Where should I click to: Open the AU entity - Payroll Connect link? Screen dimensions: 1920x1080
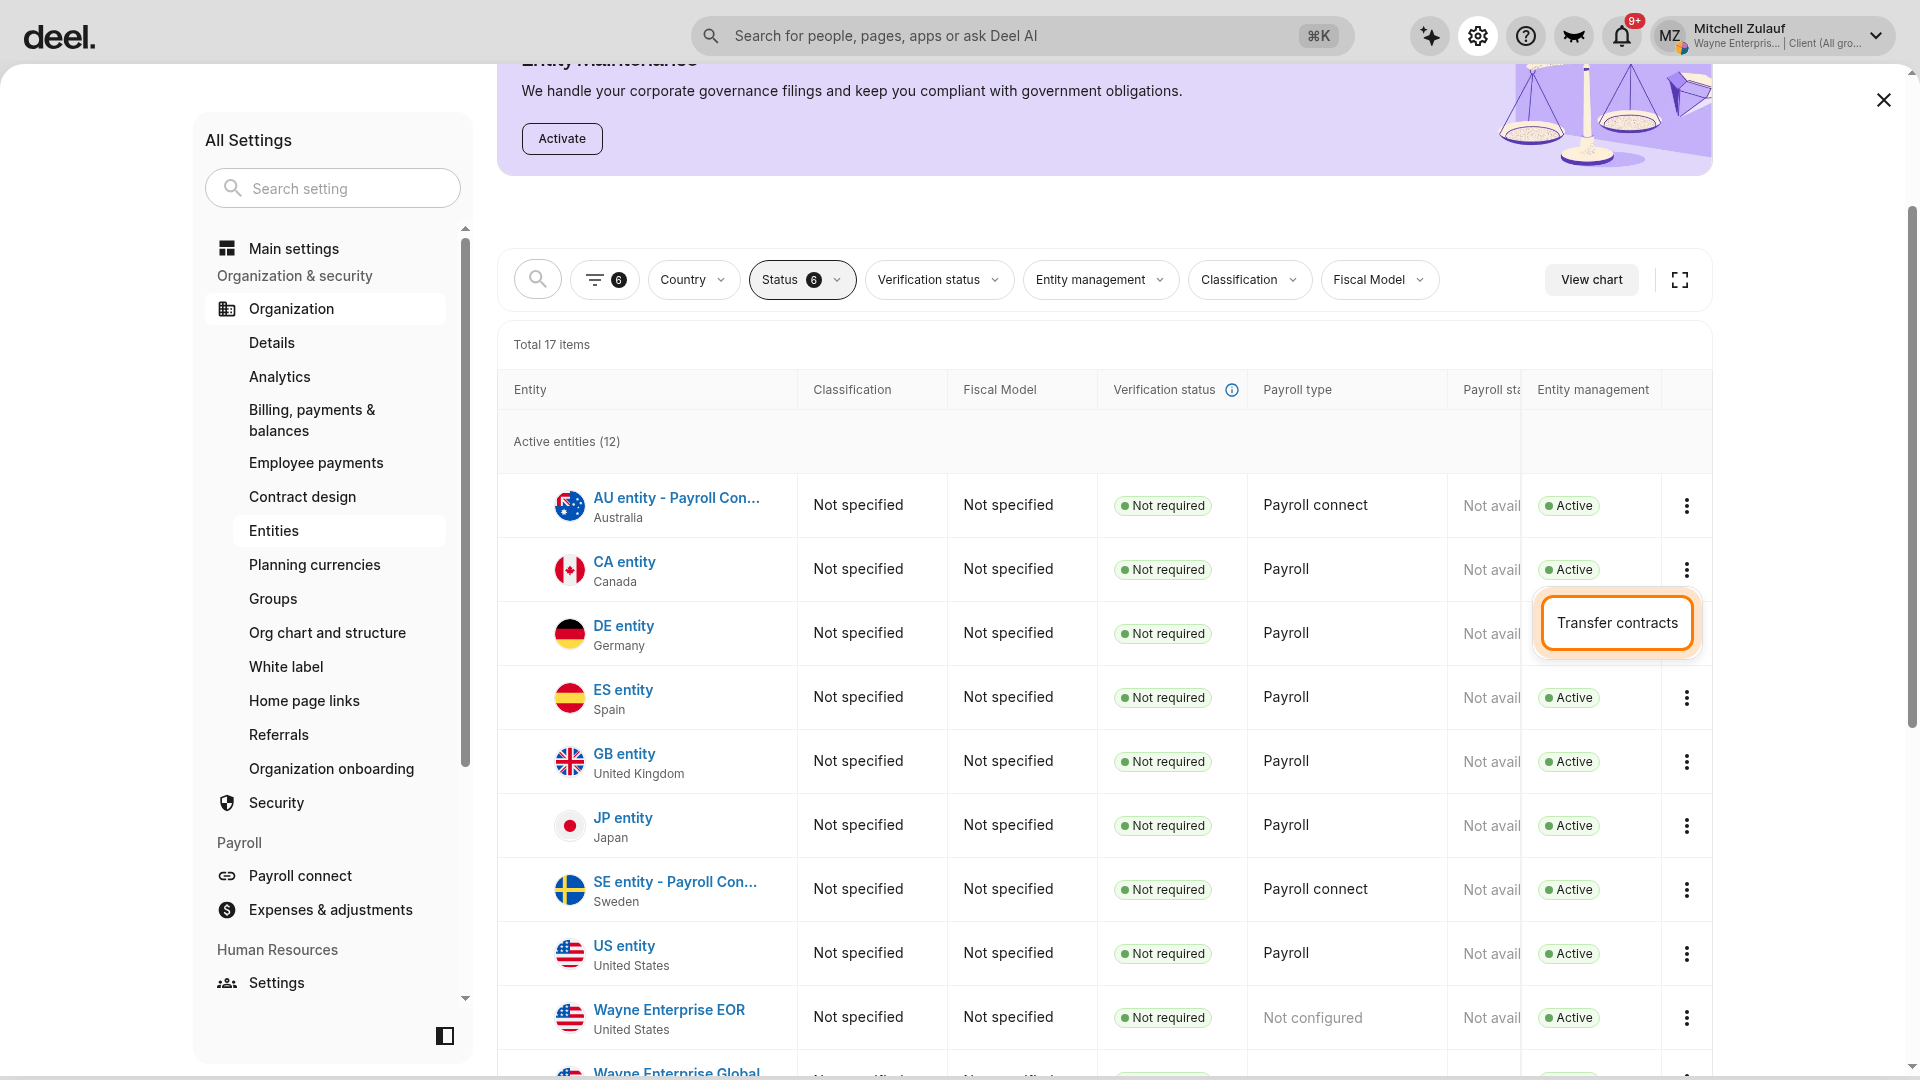(x=677, y=498)
